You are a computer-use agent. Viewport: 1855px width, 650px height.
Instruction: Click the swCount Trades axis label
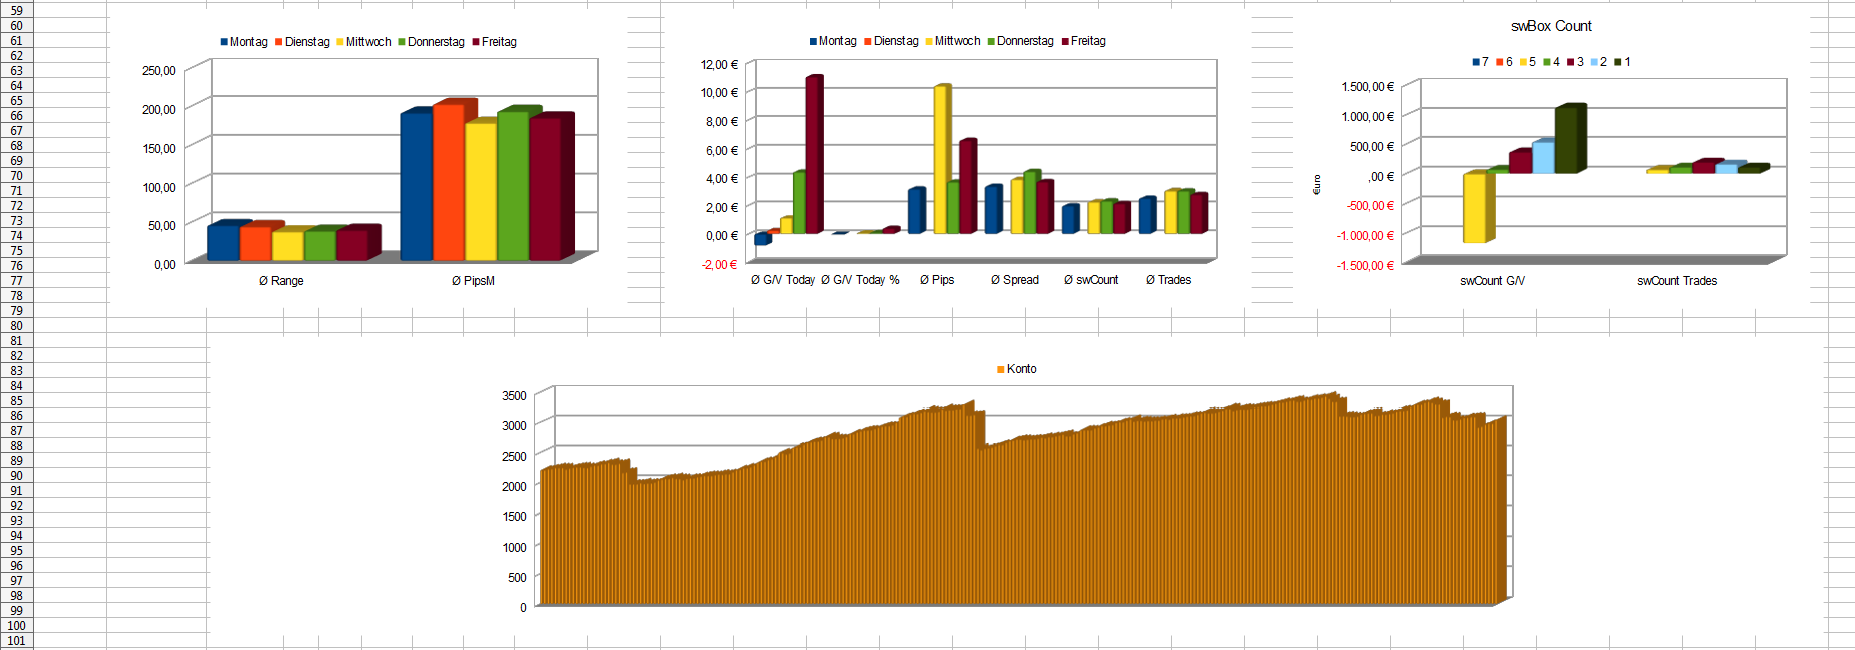click(1676, 281)
